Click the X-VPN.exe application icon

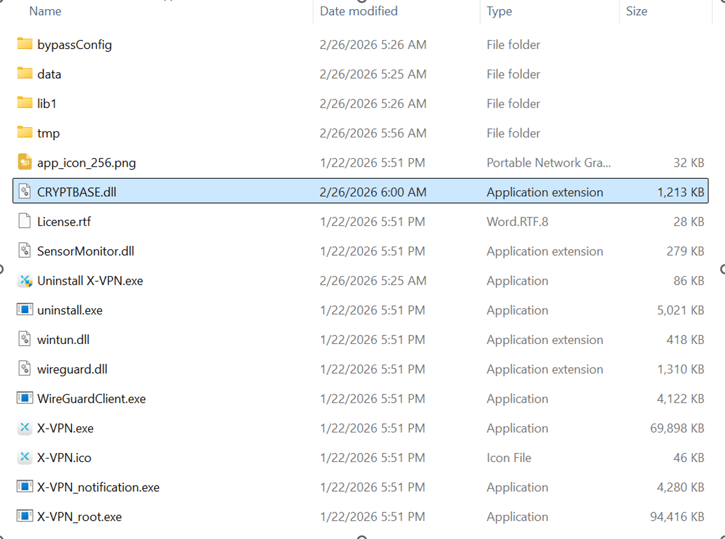coord(25,428)
